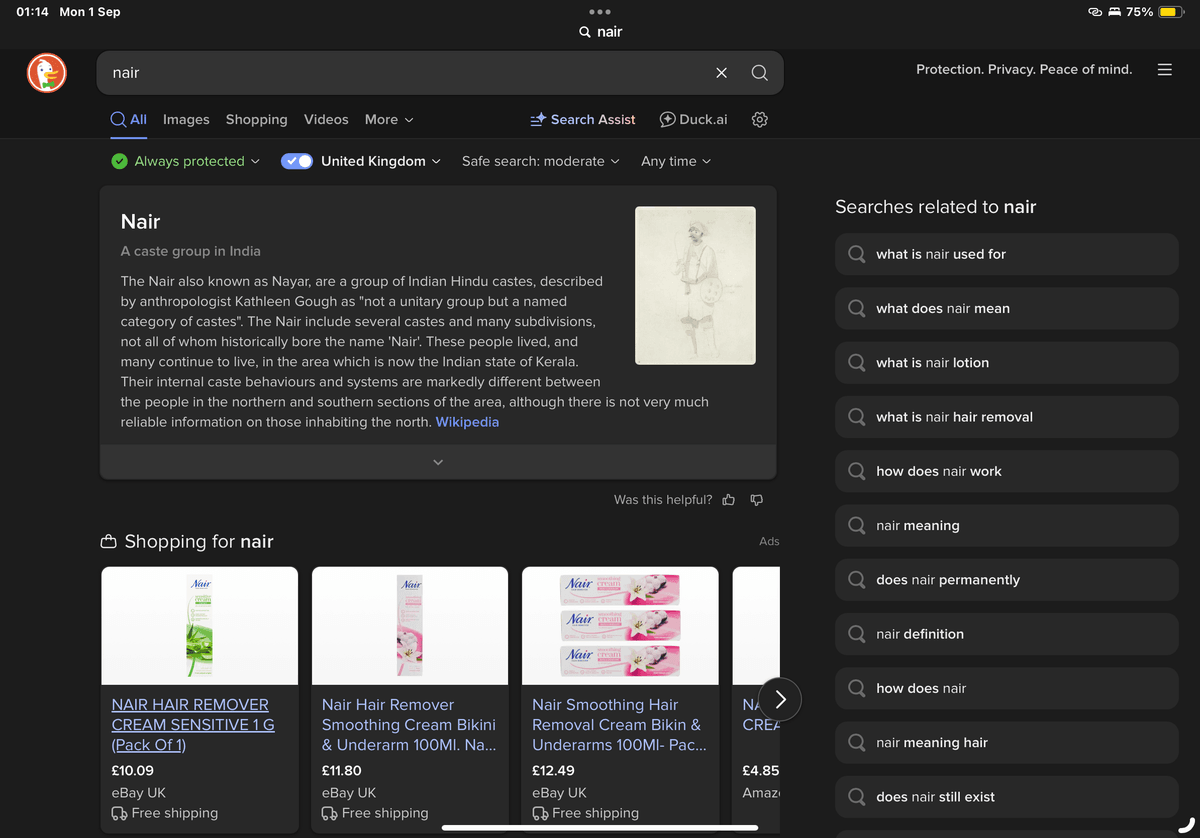Search 'nair meaning hair'
The image size is (1200, 838).
[x=1007, y=742]
